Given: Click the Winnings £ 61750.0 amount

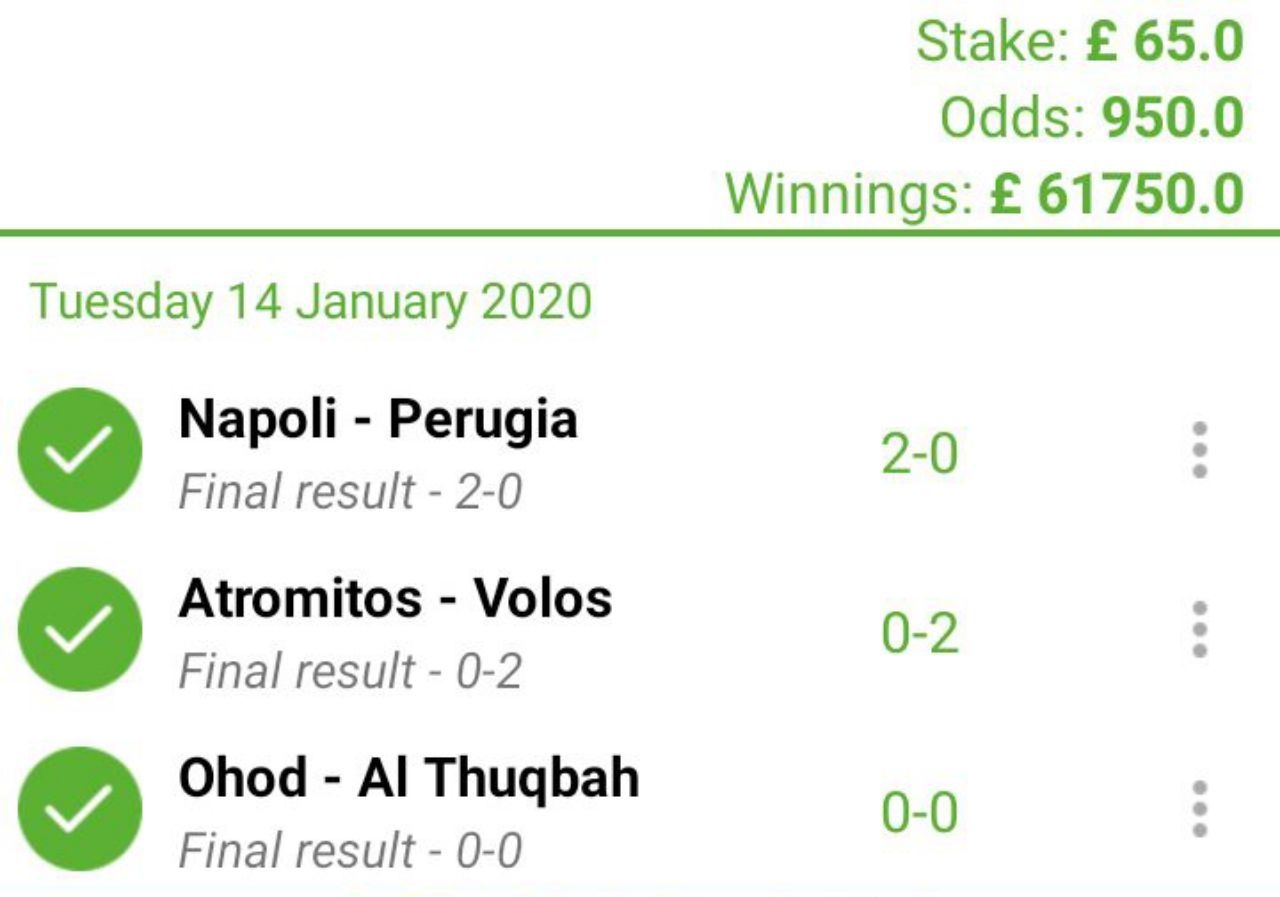Looking at the screenshot, I should 1117,194.
